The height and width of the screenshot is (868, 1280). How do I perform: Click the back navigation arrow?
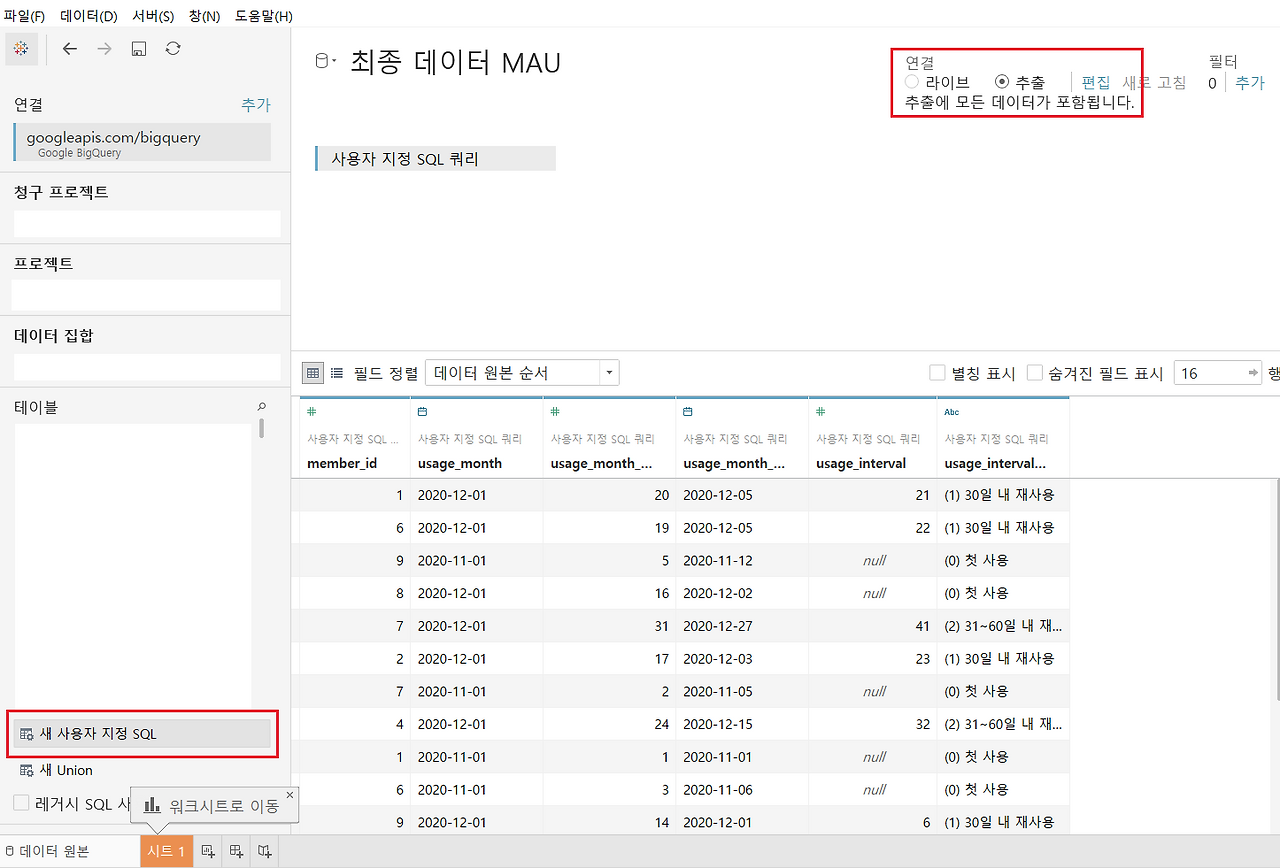coord(69,48)
